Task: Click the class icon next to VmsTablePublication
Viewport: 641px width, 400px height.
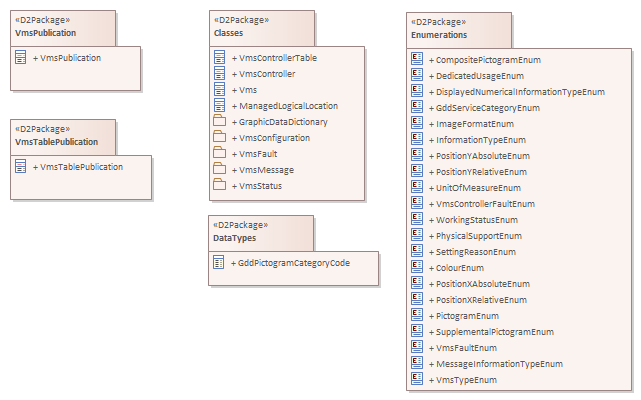Action: 20,166
